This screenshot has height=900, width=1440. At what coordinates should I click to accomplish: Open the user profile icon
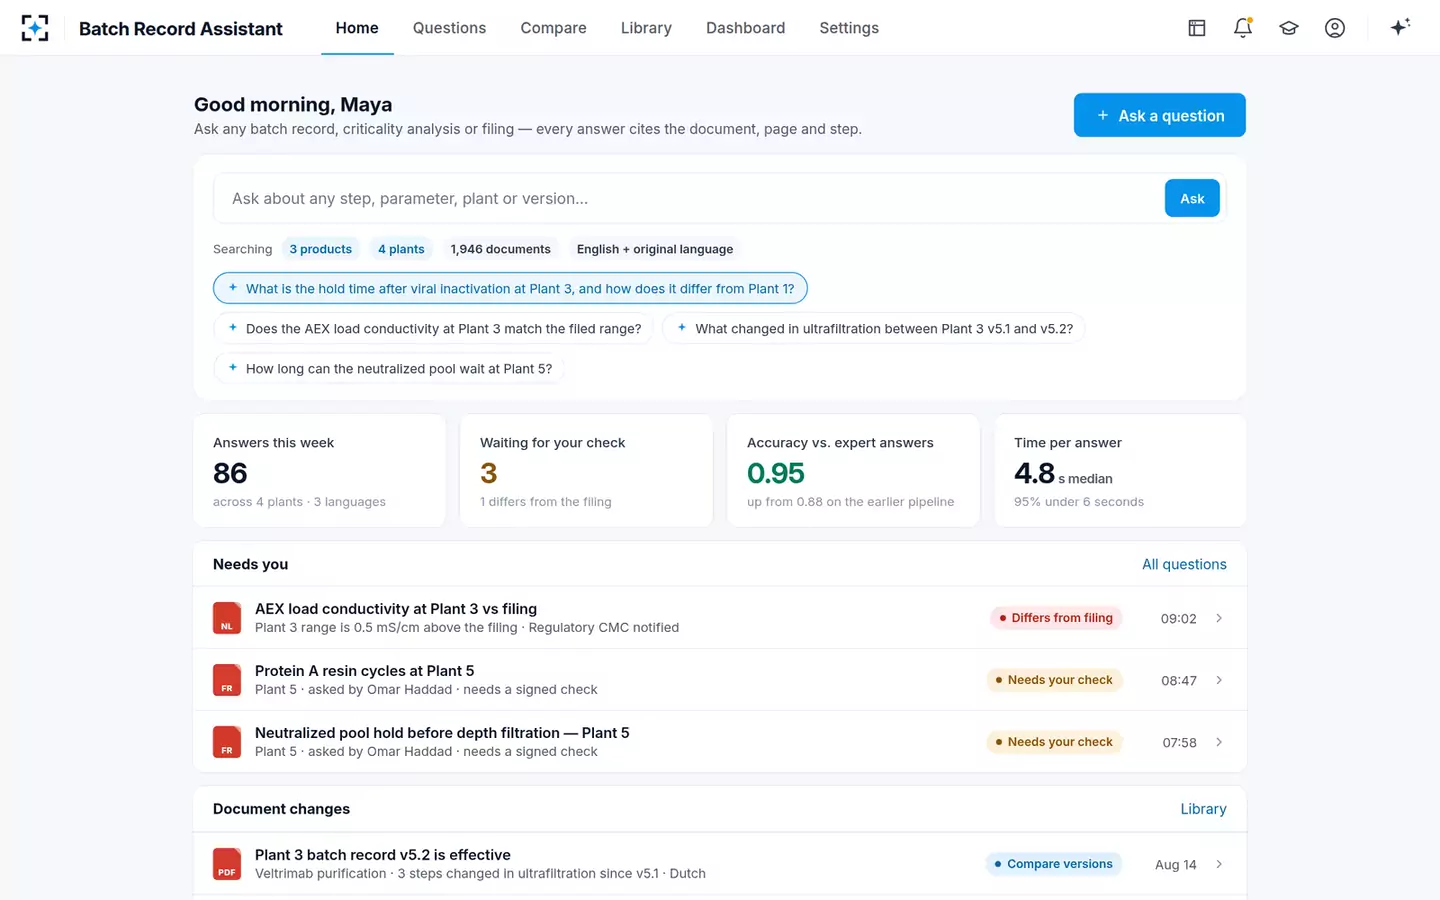click(1335, 28)
